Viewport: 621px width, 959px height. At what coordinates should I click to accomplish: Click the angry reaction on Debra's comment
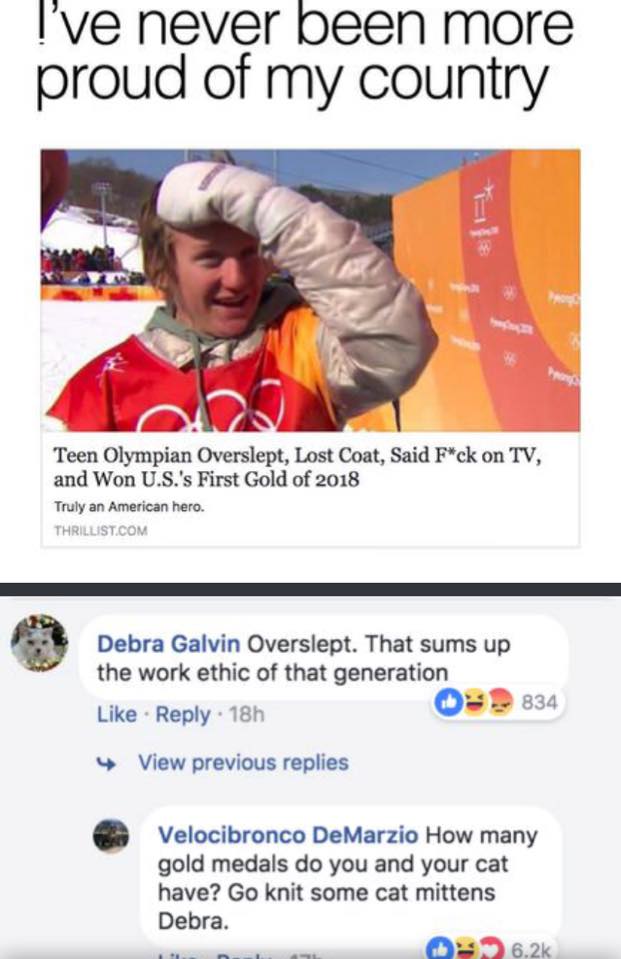pyautogui.click(x=500, y=702)
